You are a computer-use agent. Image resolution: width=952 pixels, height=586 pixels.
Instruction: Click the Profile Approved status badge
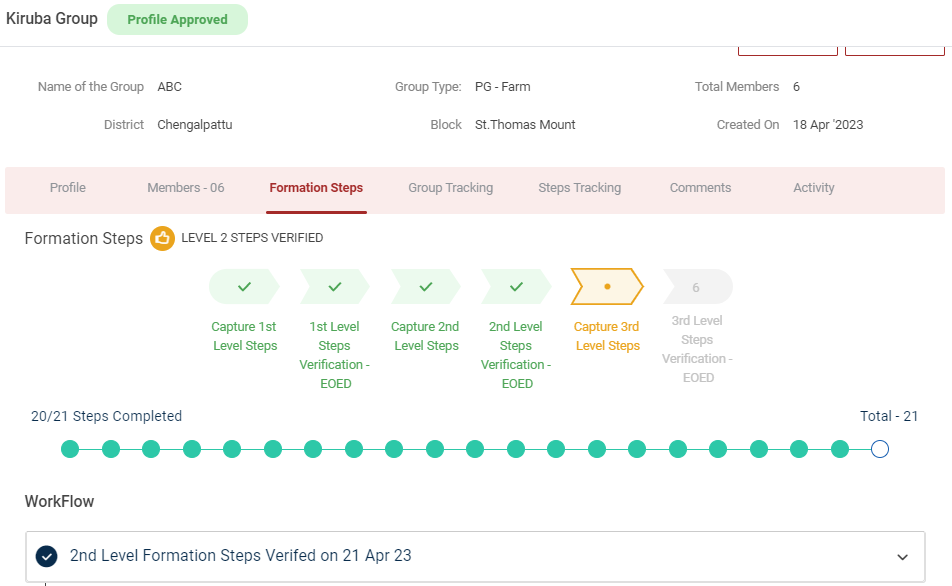(x=177, y=20)
